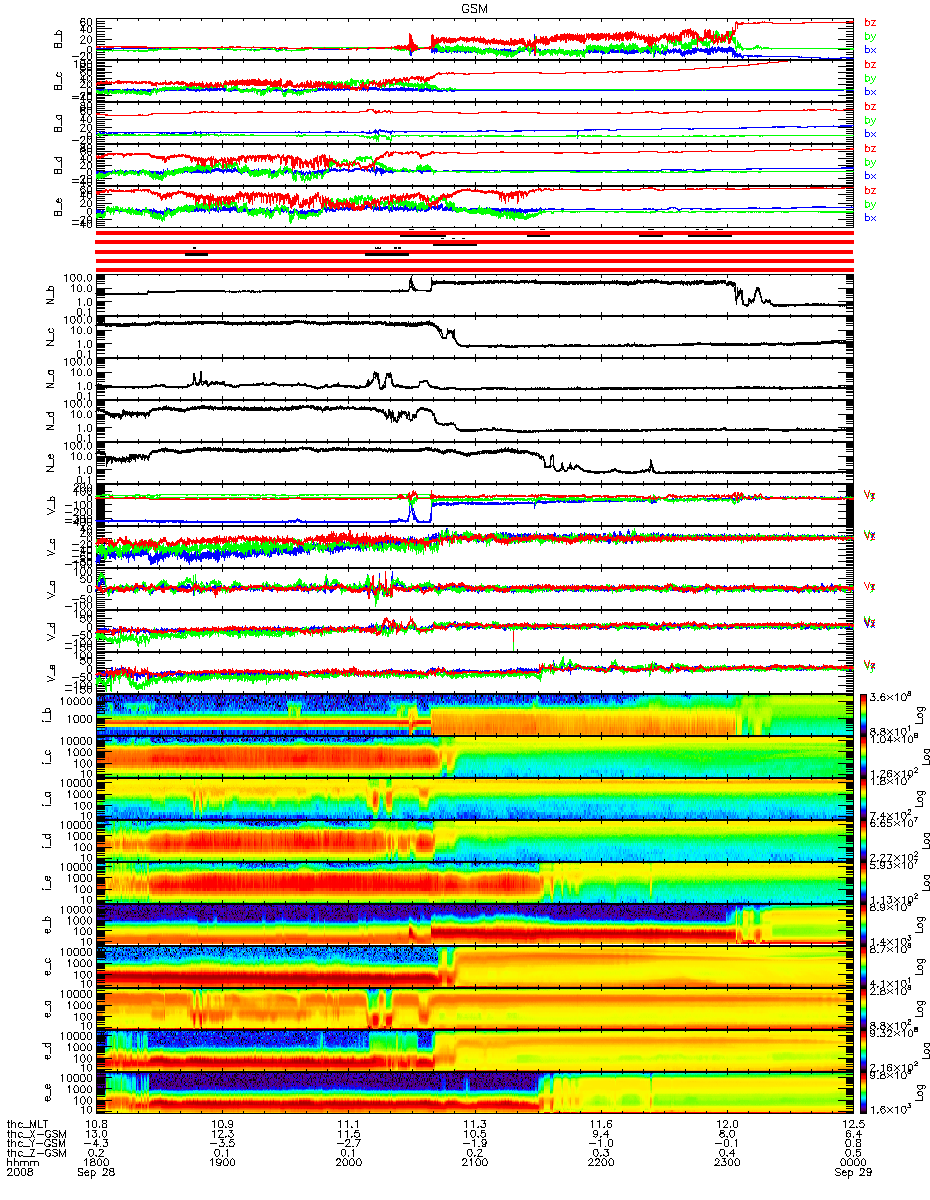Image resolution: width=930 pixels, height=1200 pixels.
Task: Click the thc_Y-GSM footer row label
Action: click(x=36, y=1144)
